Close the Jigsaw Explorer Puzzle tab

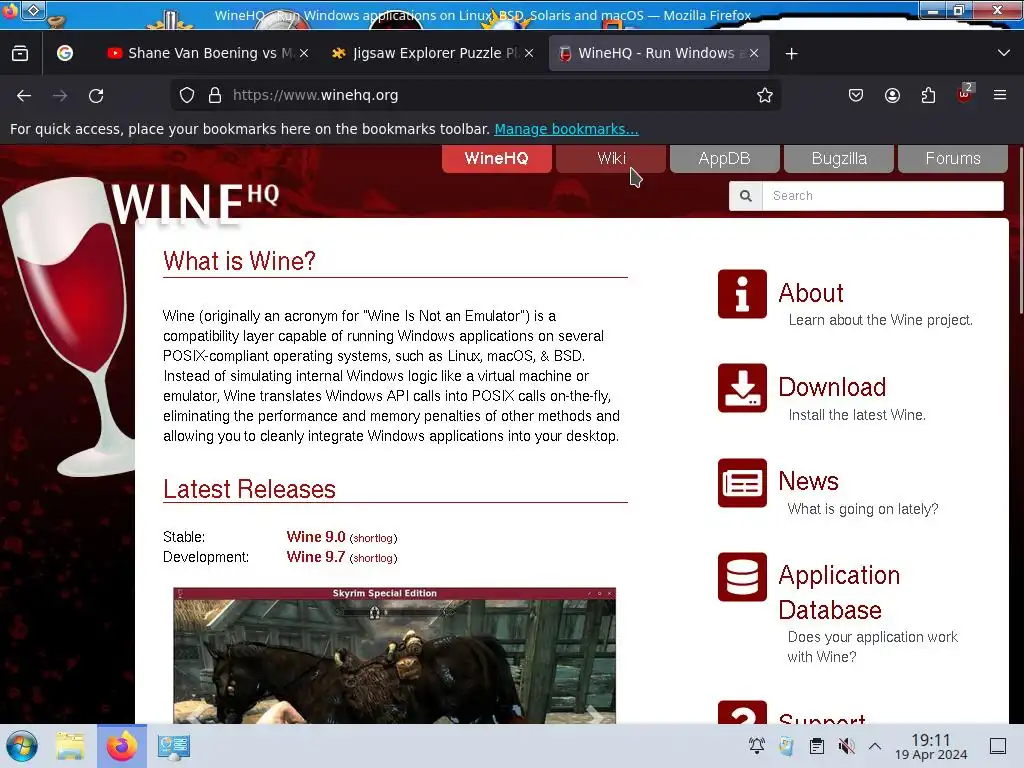point(529,54)
